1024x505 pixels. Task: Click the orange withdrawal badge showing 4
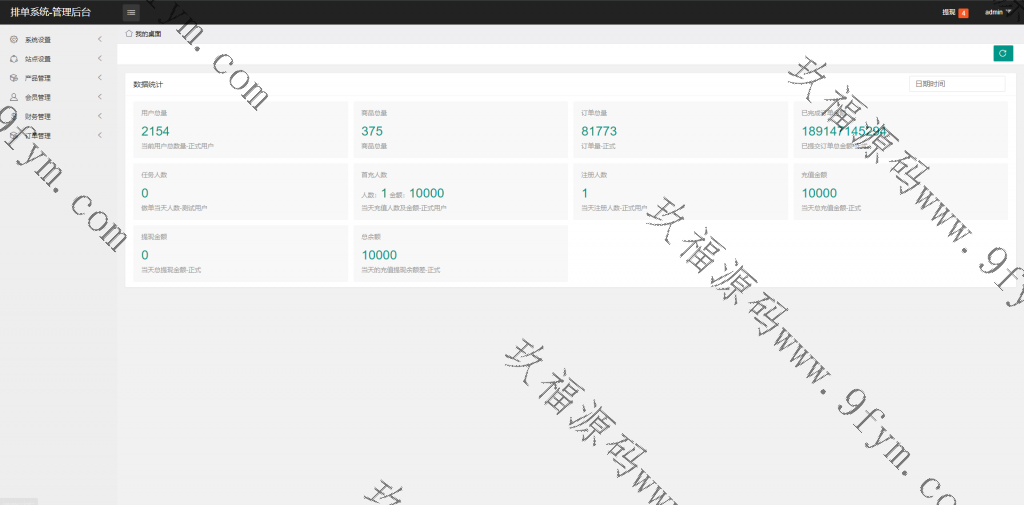pyautogui.click(x=963, y=13)
